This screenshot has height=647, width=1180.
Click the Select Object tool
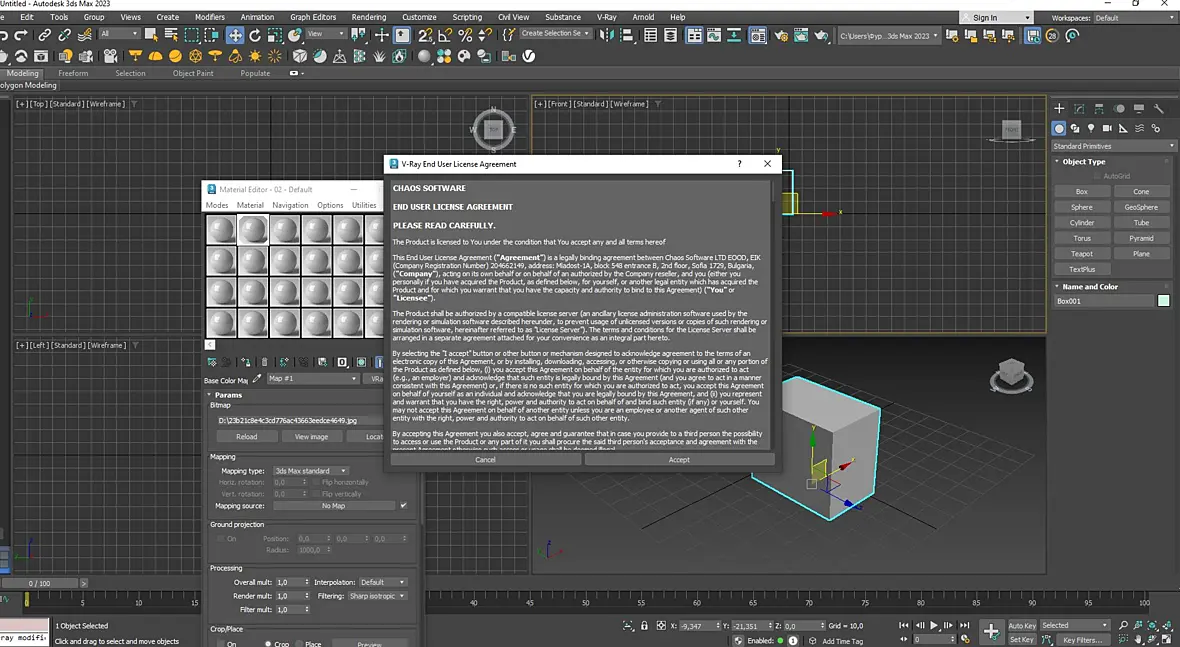pyautogui.click(x=151, y=35)
